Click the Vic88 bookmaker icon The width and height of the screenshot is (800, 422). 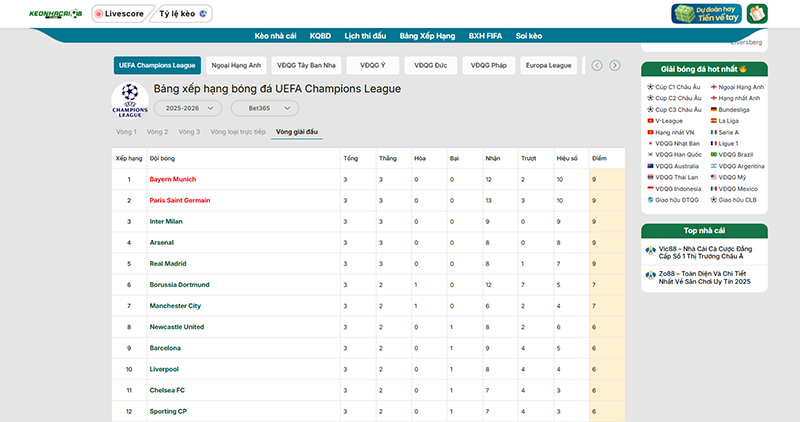click(651, 251)
